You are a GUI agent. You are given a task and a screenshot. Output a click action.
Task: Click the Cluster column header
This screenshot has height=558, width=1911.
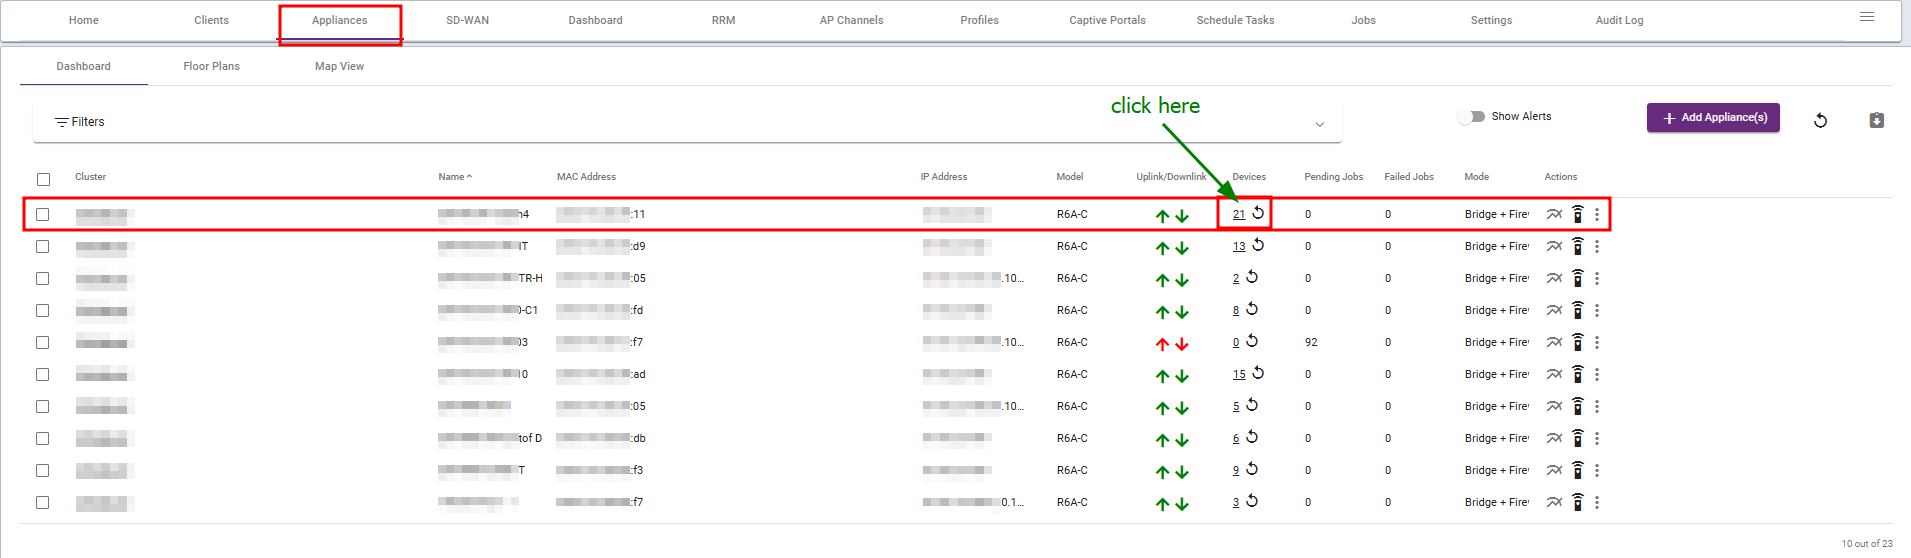pyautogui.click(x=90, y=177)
